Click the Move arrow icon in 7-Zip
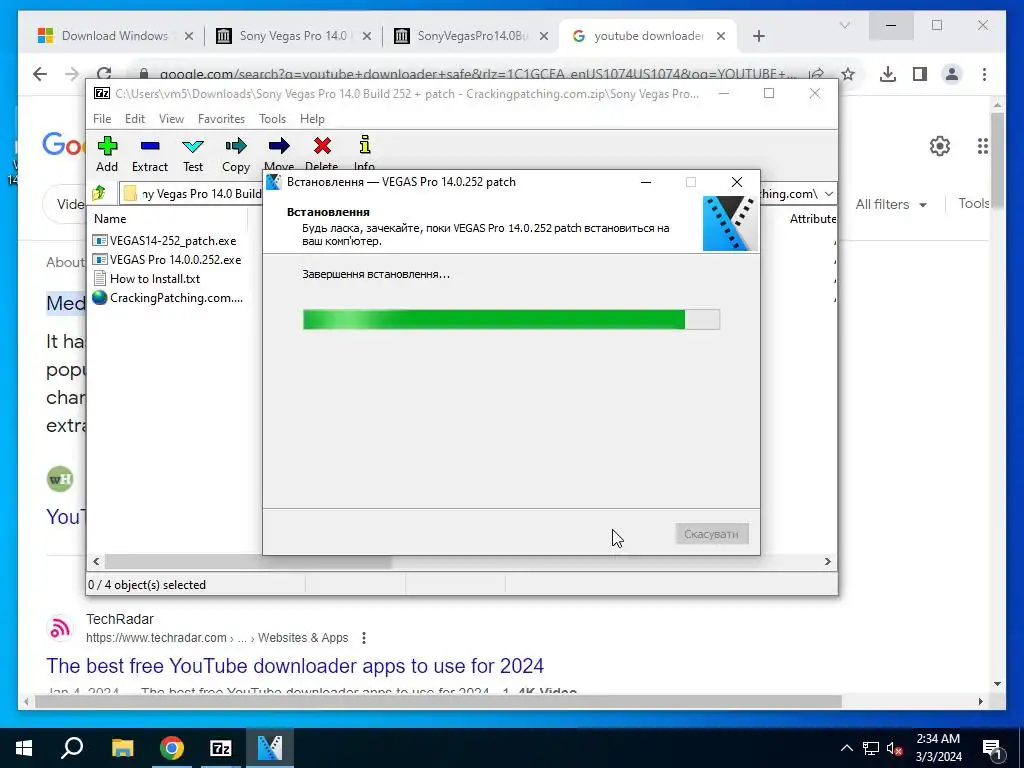This screenshot has width=1024, height=768. click(x=279, y=146)
